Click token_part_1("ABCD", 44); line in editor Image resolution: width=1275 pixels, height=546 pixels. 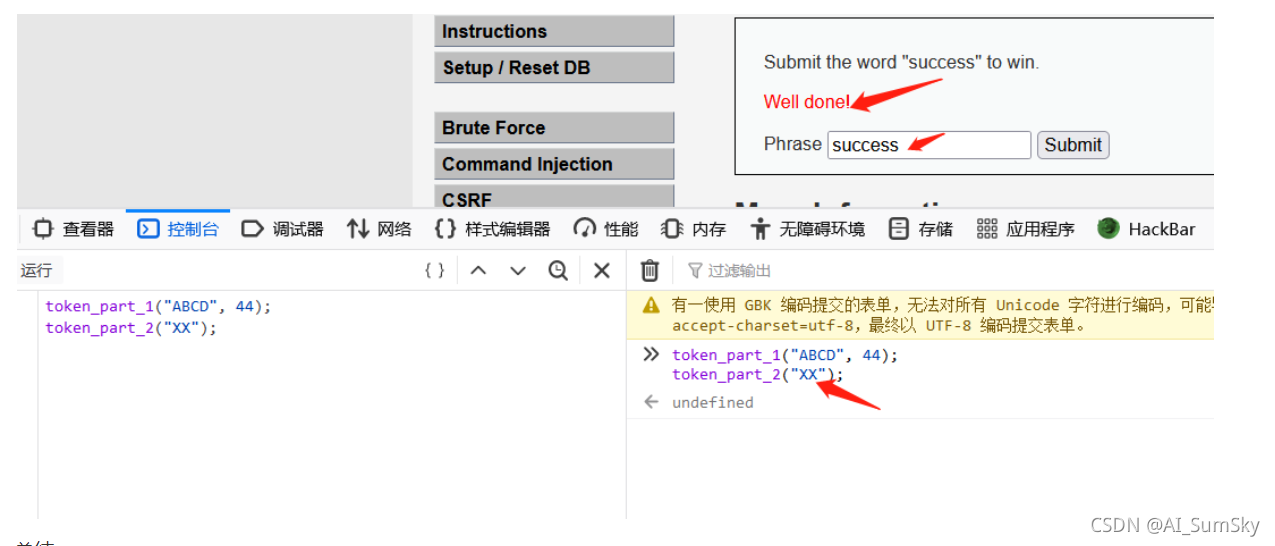click(158, 307)
